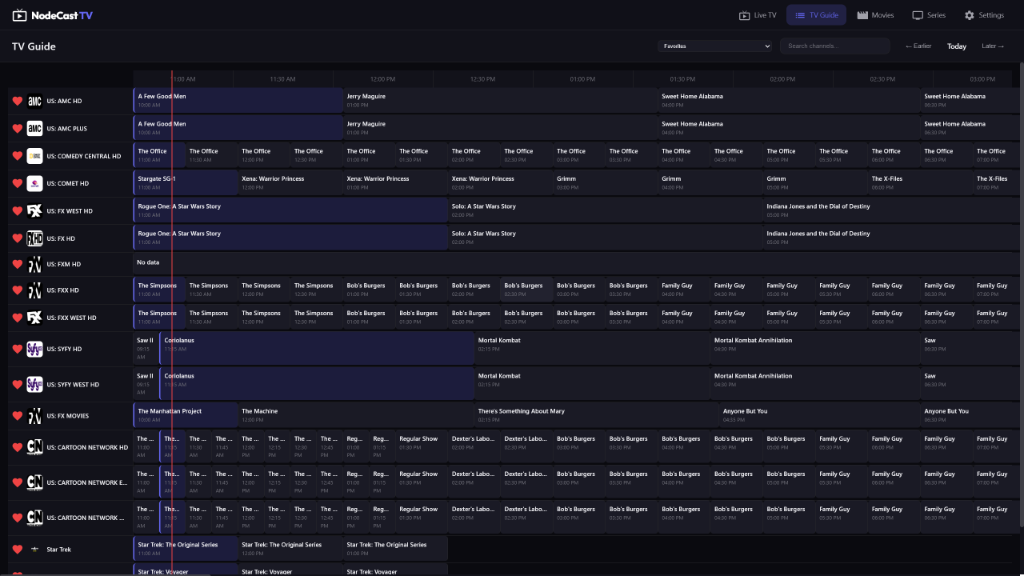Click the FX WEST HD channel logo
This screenshot has width=1024, height=576.
35,211
